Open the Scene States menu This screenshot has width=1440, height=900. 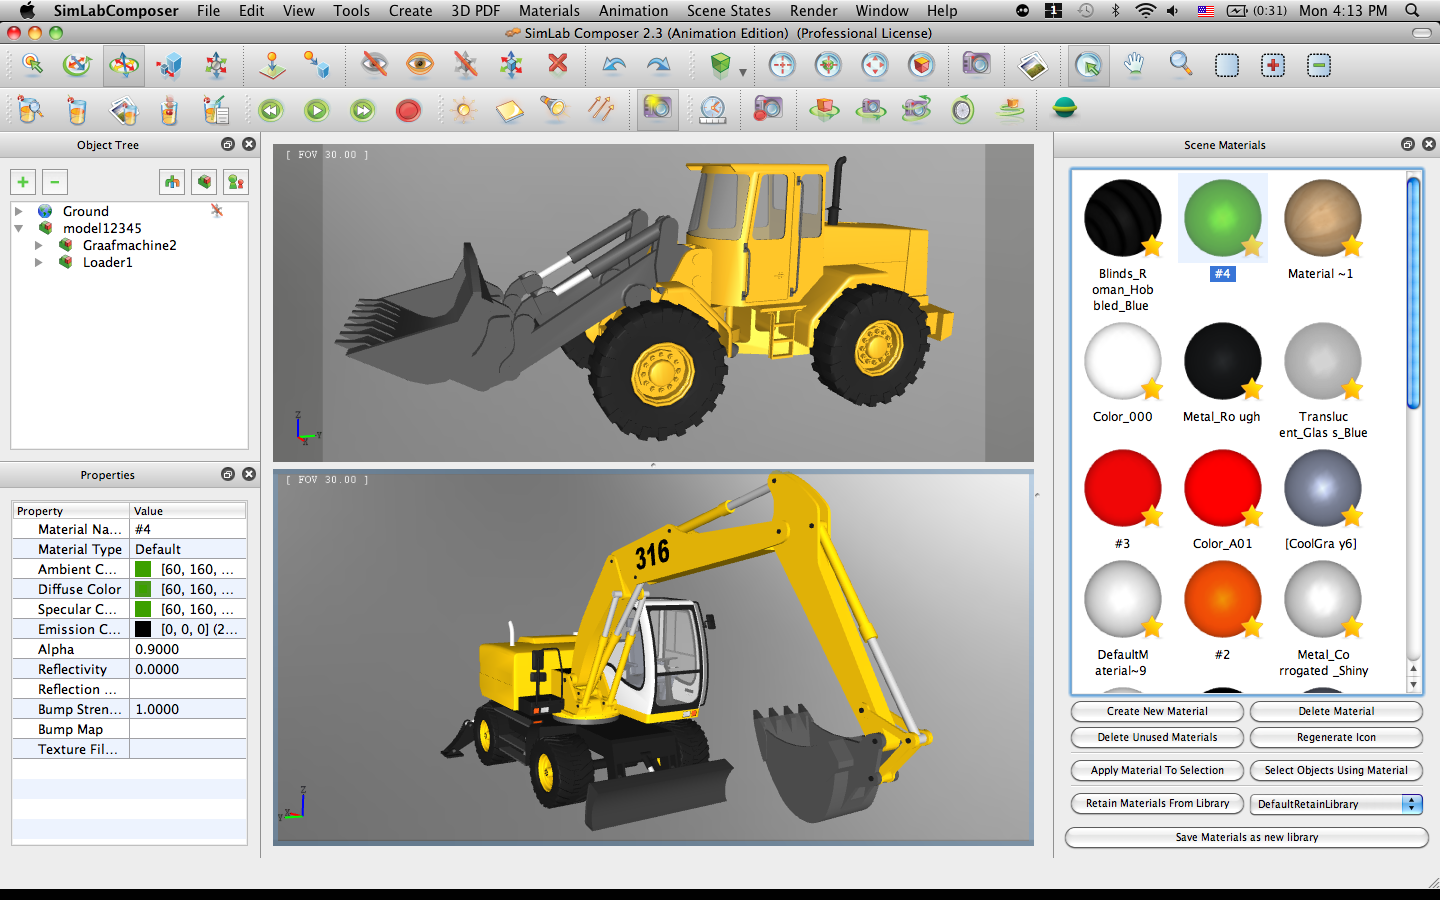tap(728, 11)
